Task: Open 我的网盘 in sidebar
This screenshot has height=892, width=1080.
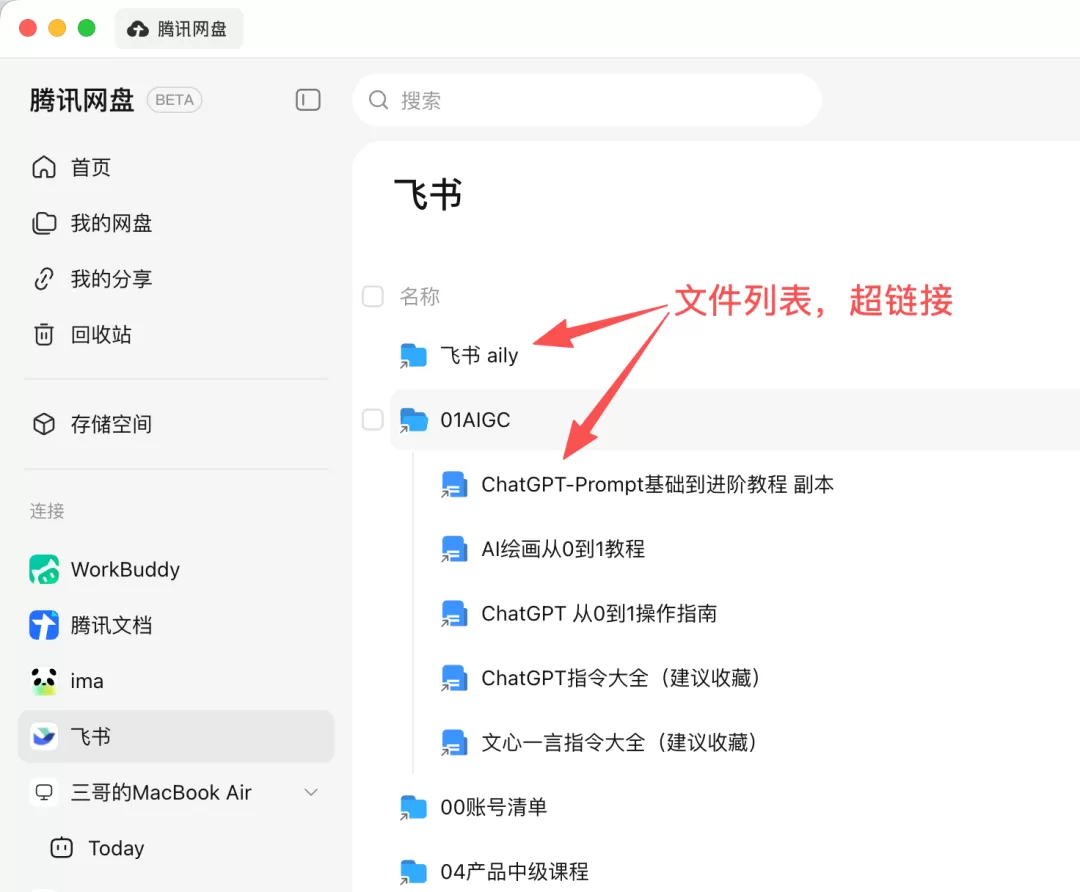Action: click(111, 223)
